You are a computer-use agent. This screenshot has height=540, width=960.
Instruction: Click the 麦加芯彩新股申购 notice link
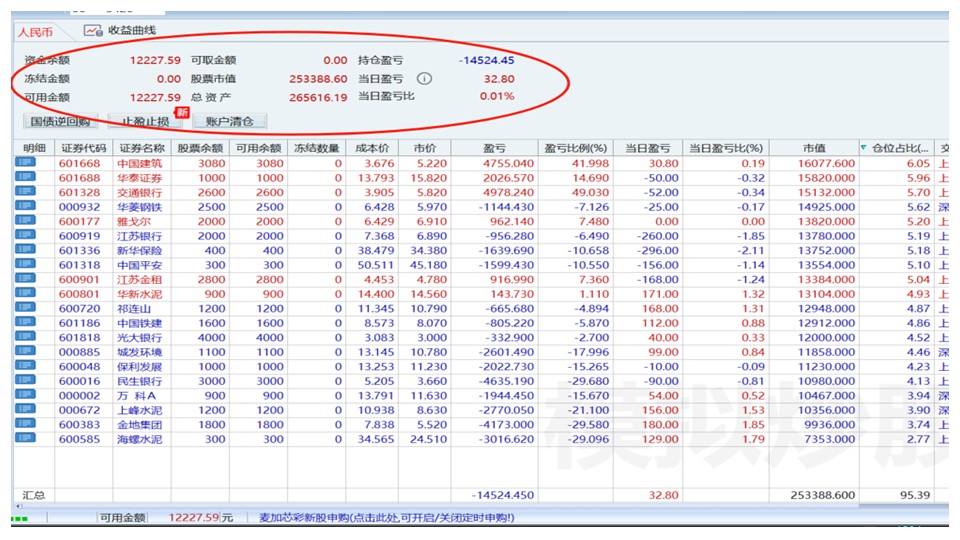pos(386,518)
